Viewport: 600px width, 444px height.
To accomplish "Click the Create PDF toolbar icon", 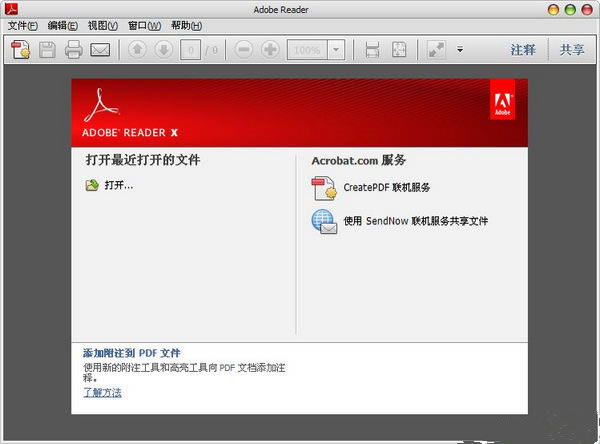I will pyautogui.click(x=20, y=50).
